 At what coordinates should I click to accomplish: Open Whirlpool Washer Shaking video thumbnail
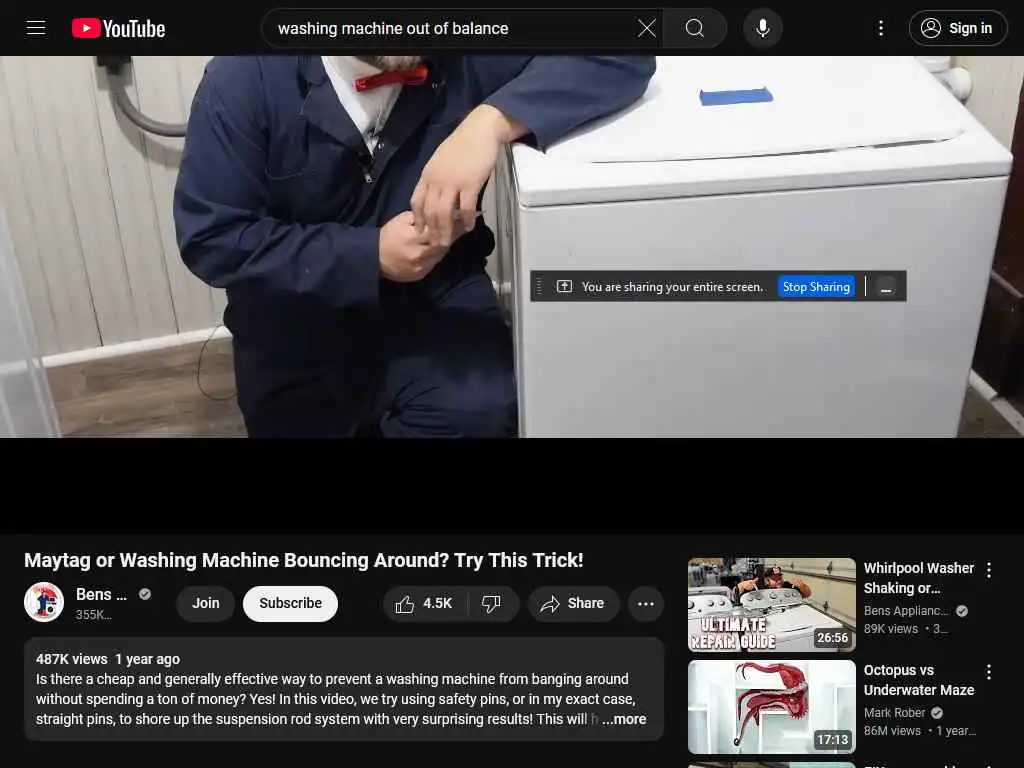[771, 604]
